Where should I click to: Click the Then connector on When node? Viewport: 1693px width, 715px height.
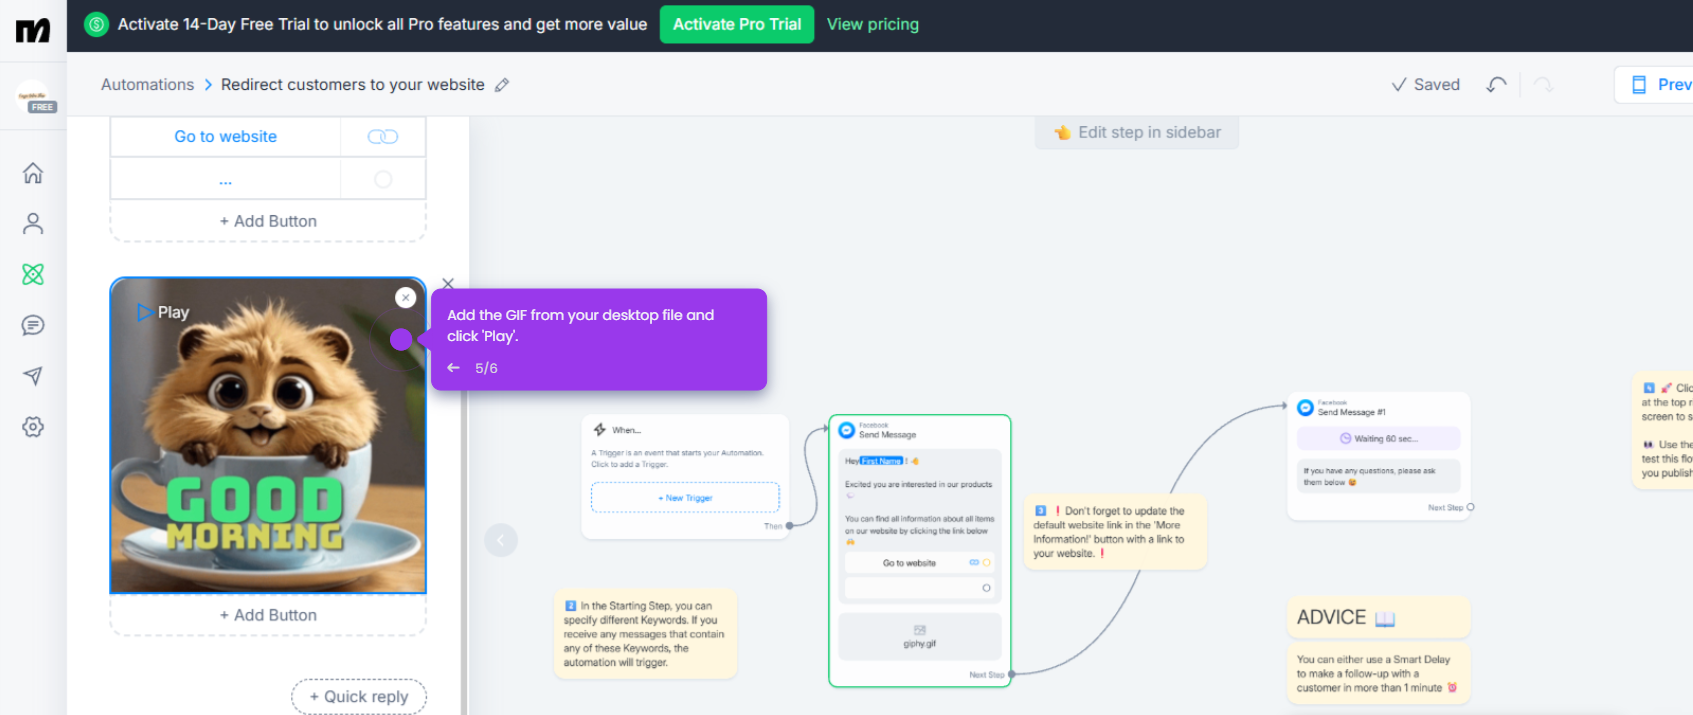pos(789,525)
